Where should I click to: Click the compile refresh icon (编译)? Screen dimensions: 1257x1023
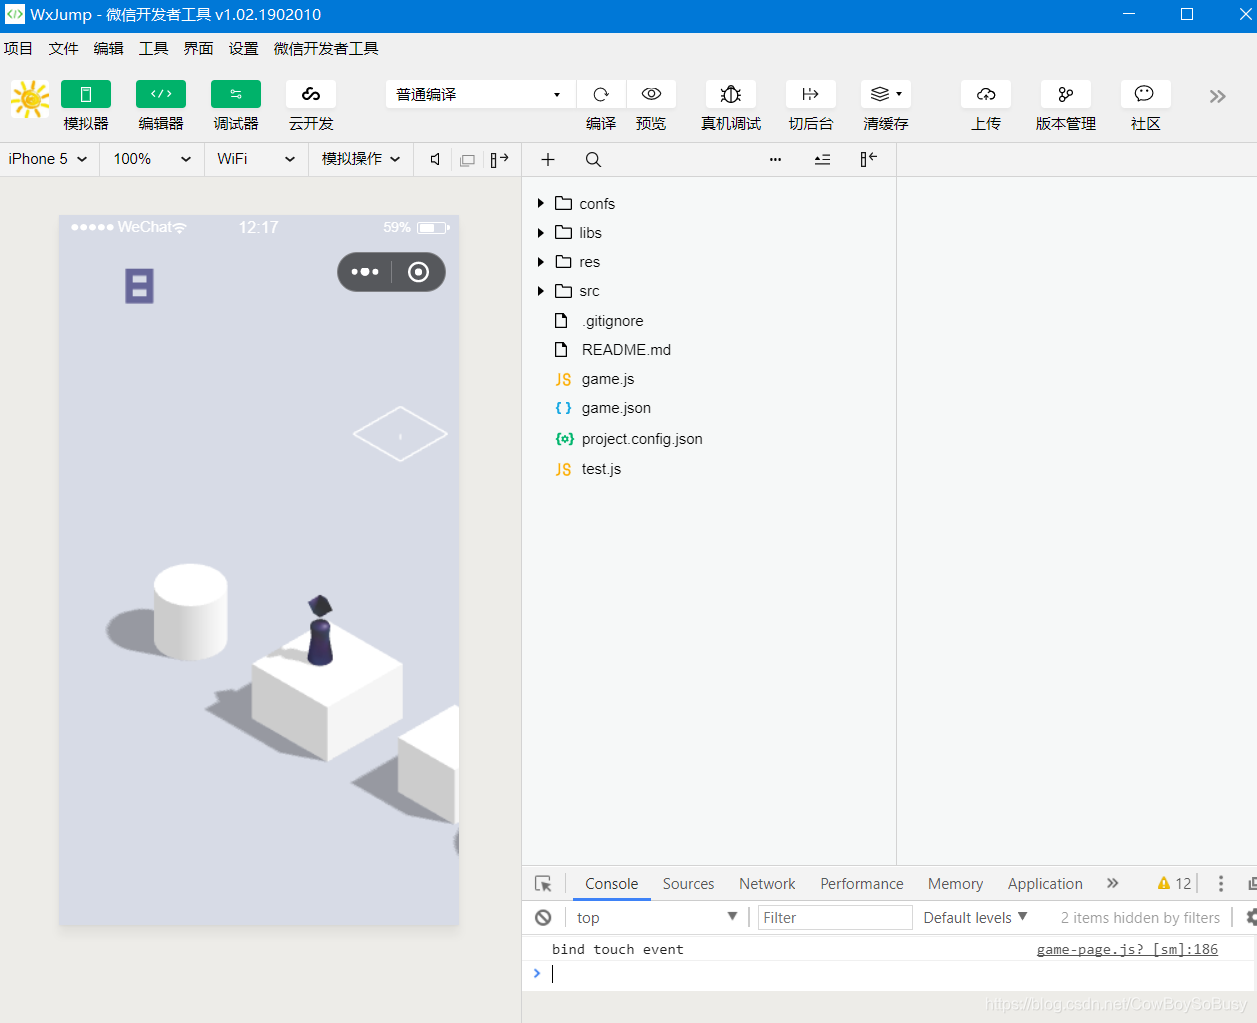[x=601, y=94]
